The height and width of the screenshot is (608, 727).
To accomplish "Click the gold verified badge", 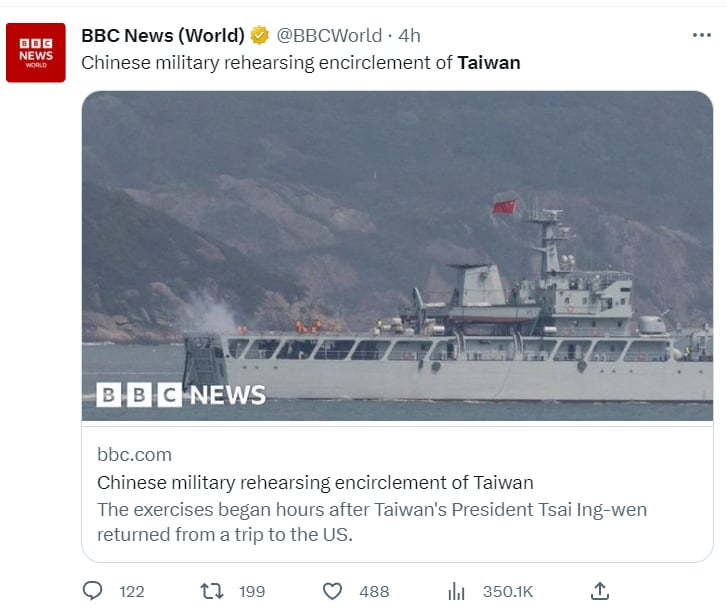I will (x=260, y=35).
